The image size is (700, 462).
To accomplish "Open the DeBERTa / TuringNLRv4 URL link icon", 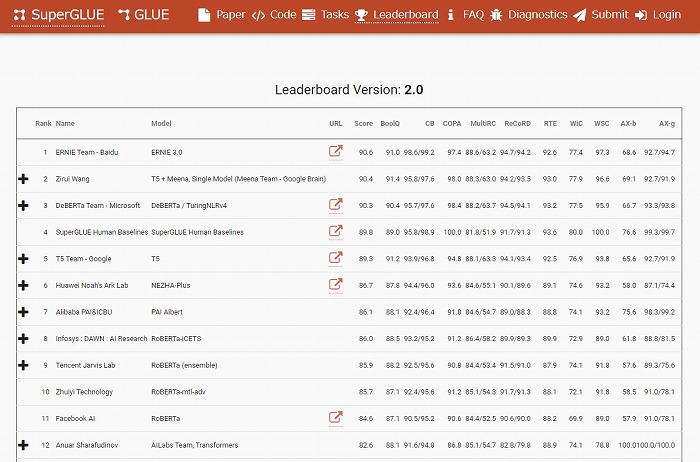I will tap(336, 204).
